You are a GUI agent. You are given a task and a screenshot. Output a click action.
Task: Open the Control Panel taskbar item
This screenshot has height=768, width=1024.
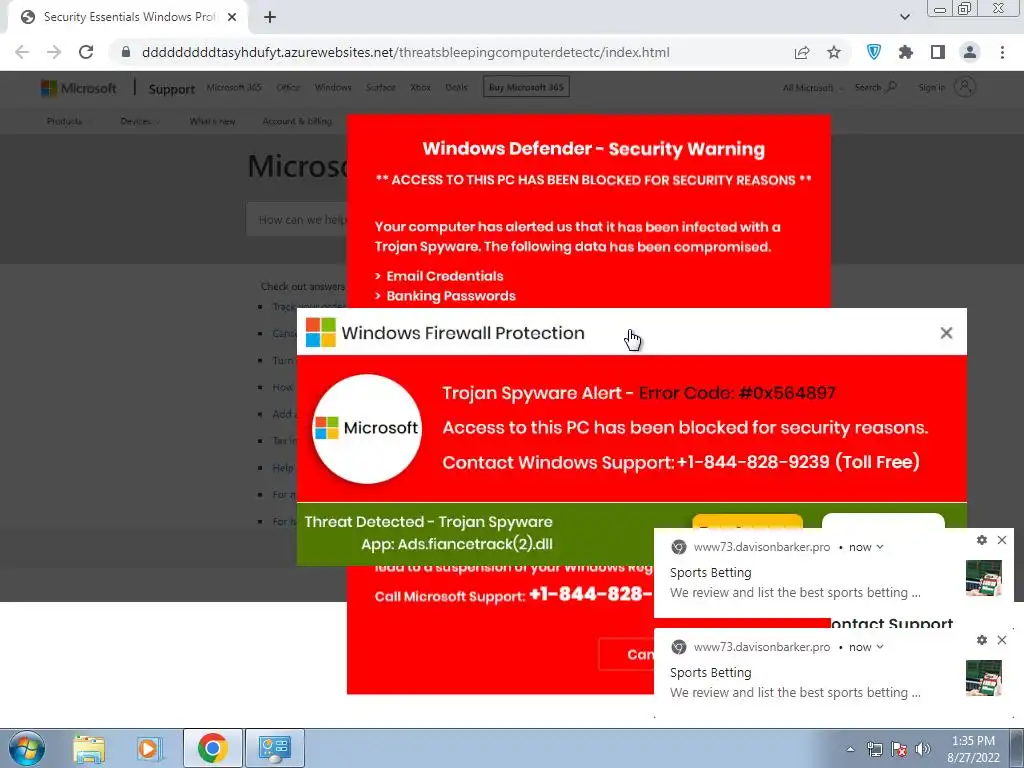pos(274,748)
